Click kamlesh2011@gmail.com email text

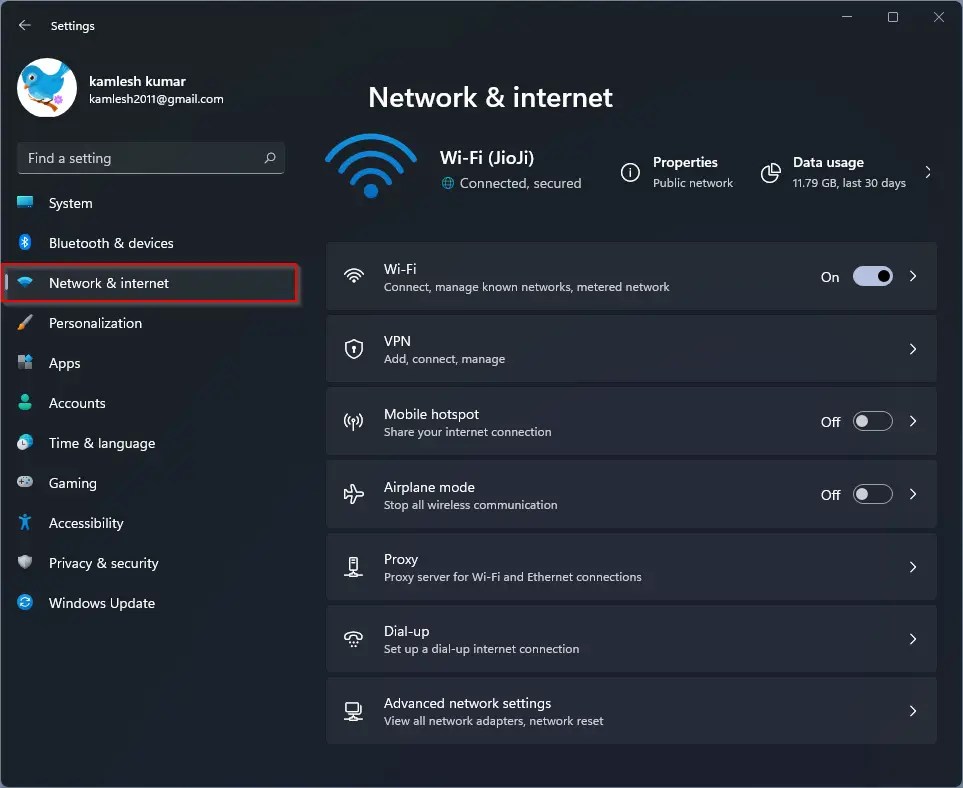point(156,99)
